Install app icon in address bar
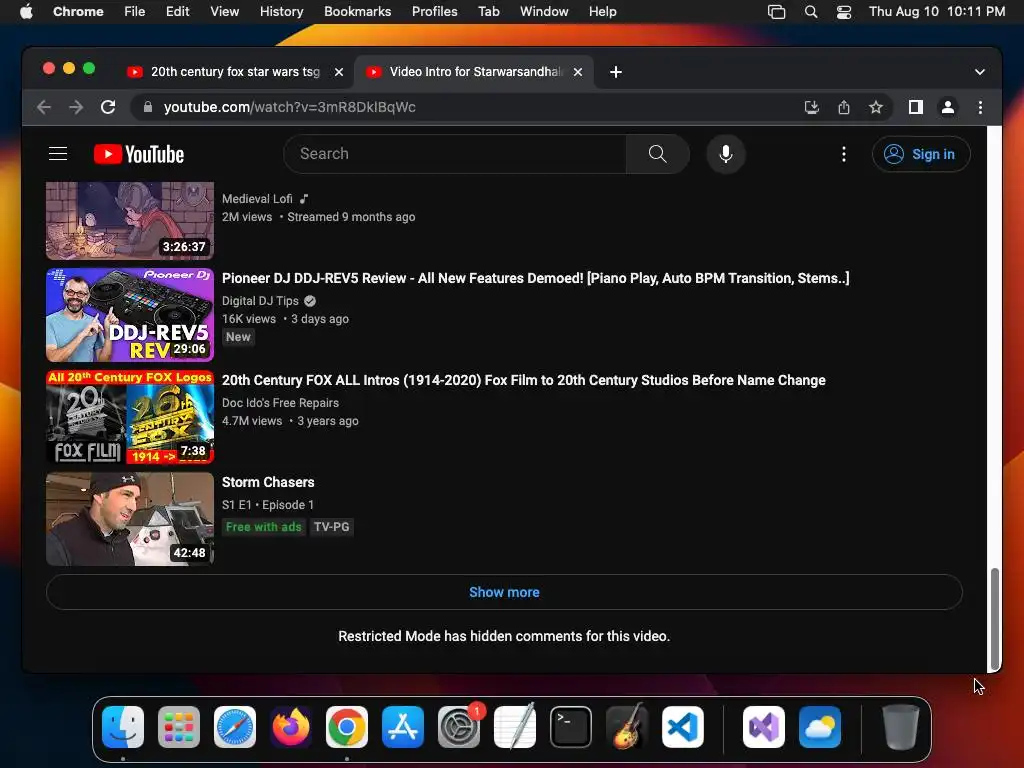Screen dimensions: 1024x768 point(812,107)
